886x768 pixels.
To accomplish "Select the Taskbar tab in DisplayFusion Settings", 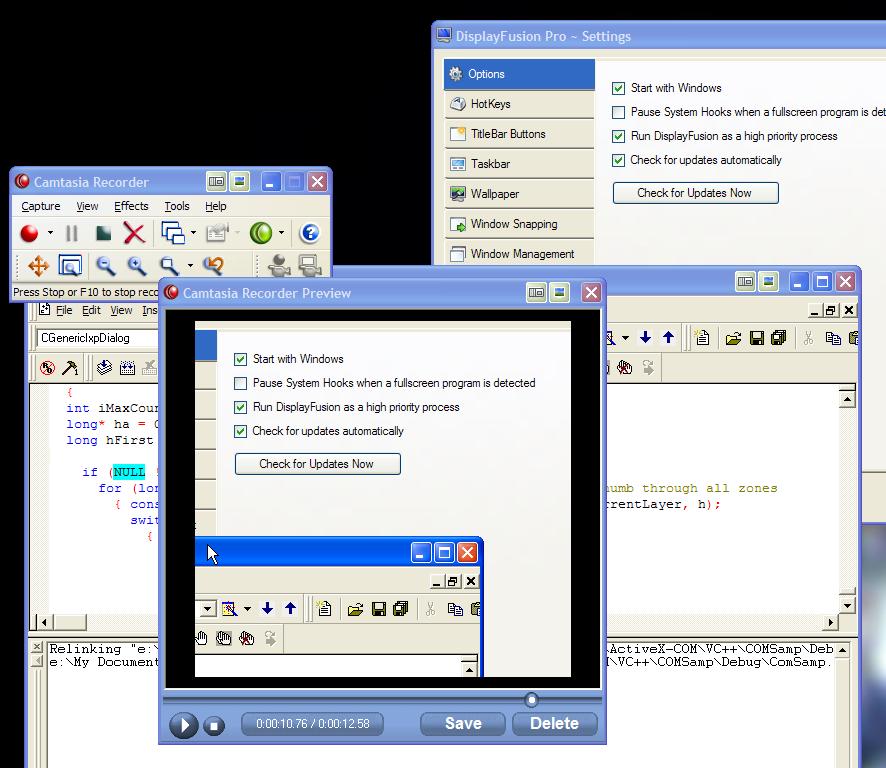I will pyautogui.click(x=519, y=164).
